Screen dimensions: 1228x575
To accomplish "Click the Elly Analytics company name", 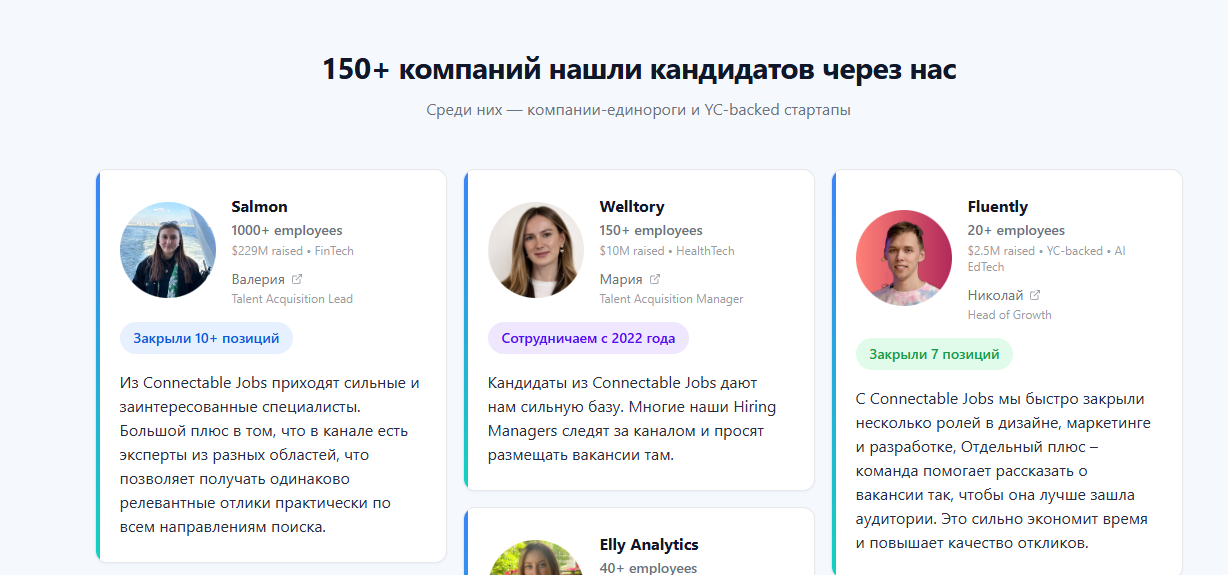I will click(649, 545).
